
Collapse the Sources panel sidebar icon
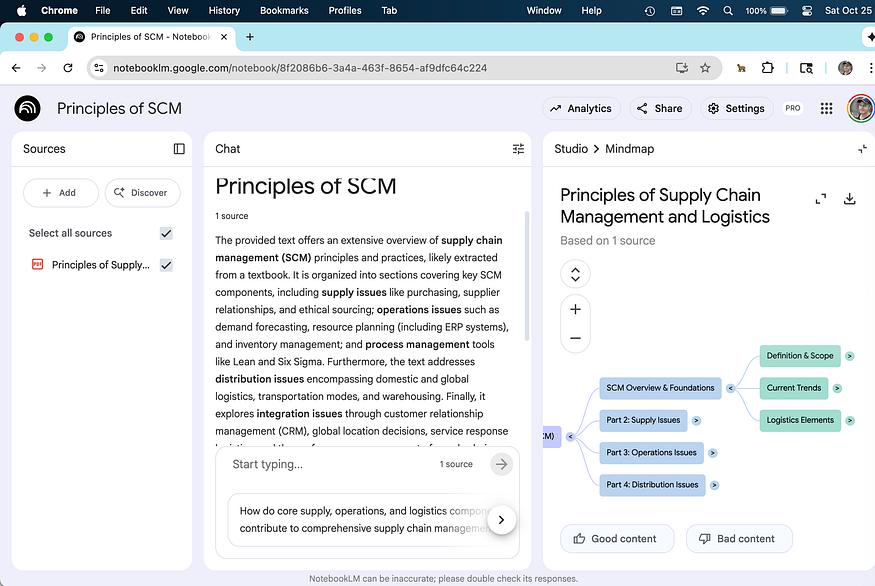[179, 149]
